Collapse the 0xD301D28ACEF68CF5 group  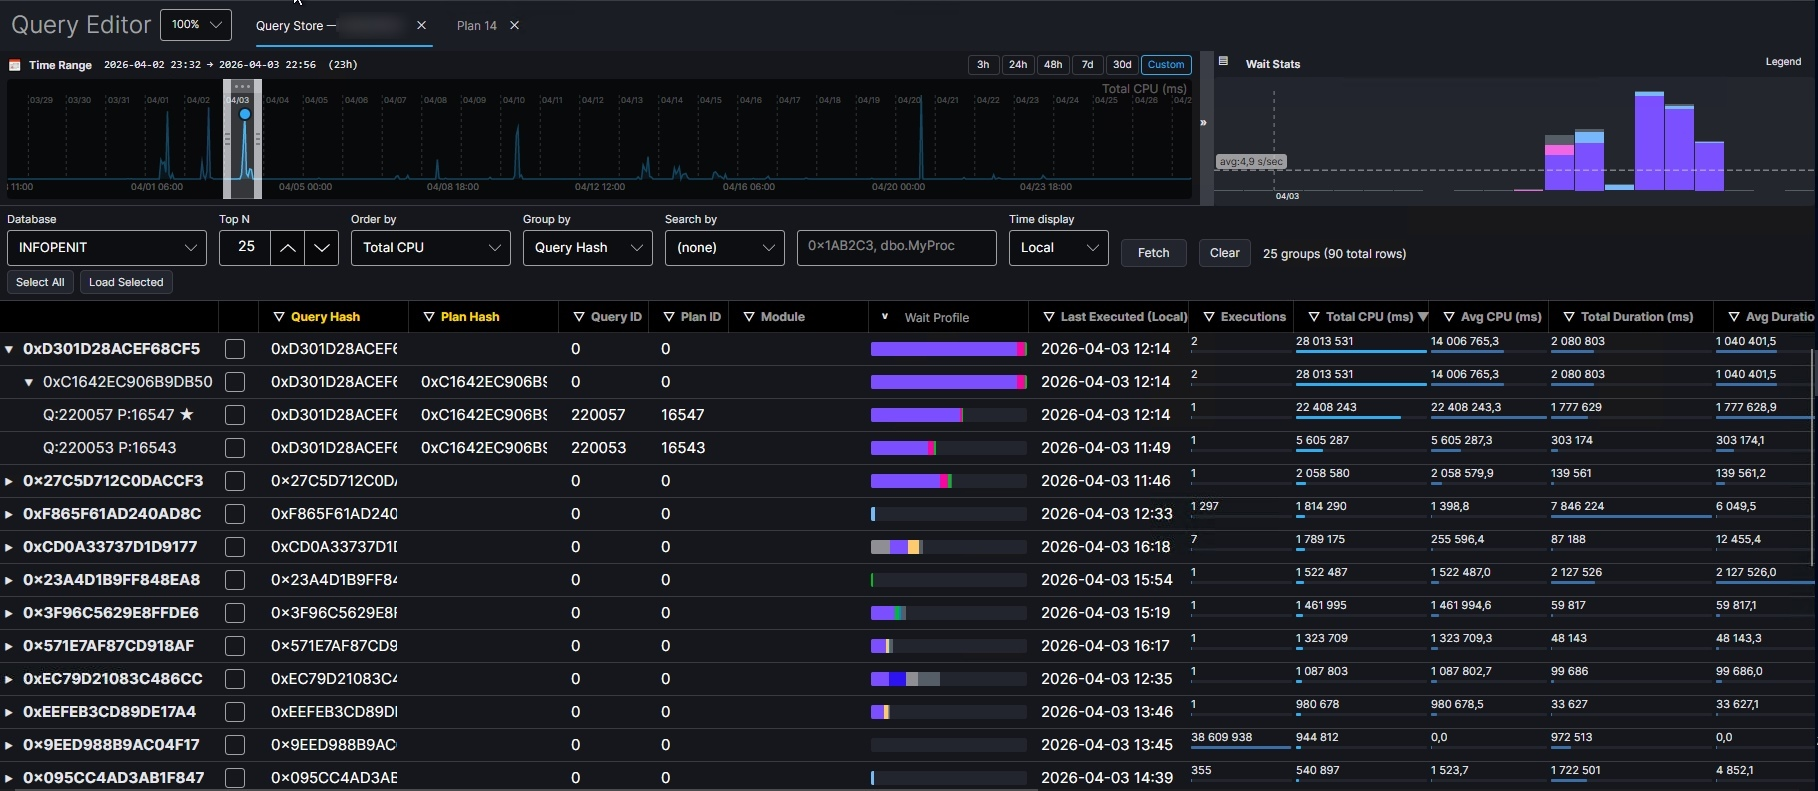point(9,350)
